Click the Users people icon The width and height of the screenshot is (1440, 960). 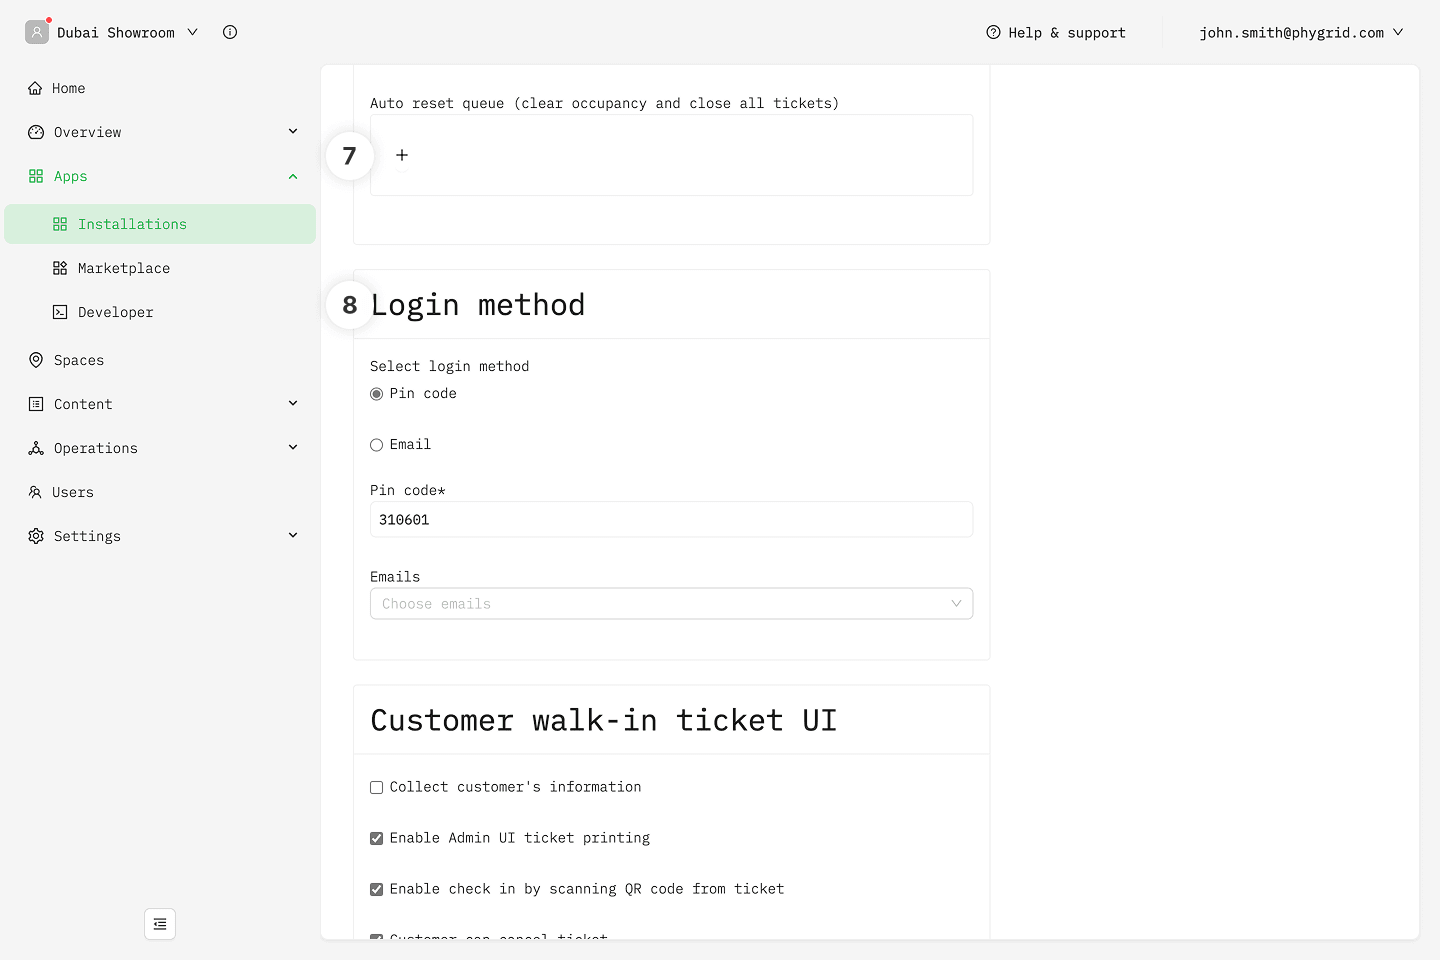(36, 492)
